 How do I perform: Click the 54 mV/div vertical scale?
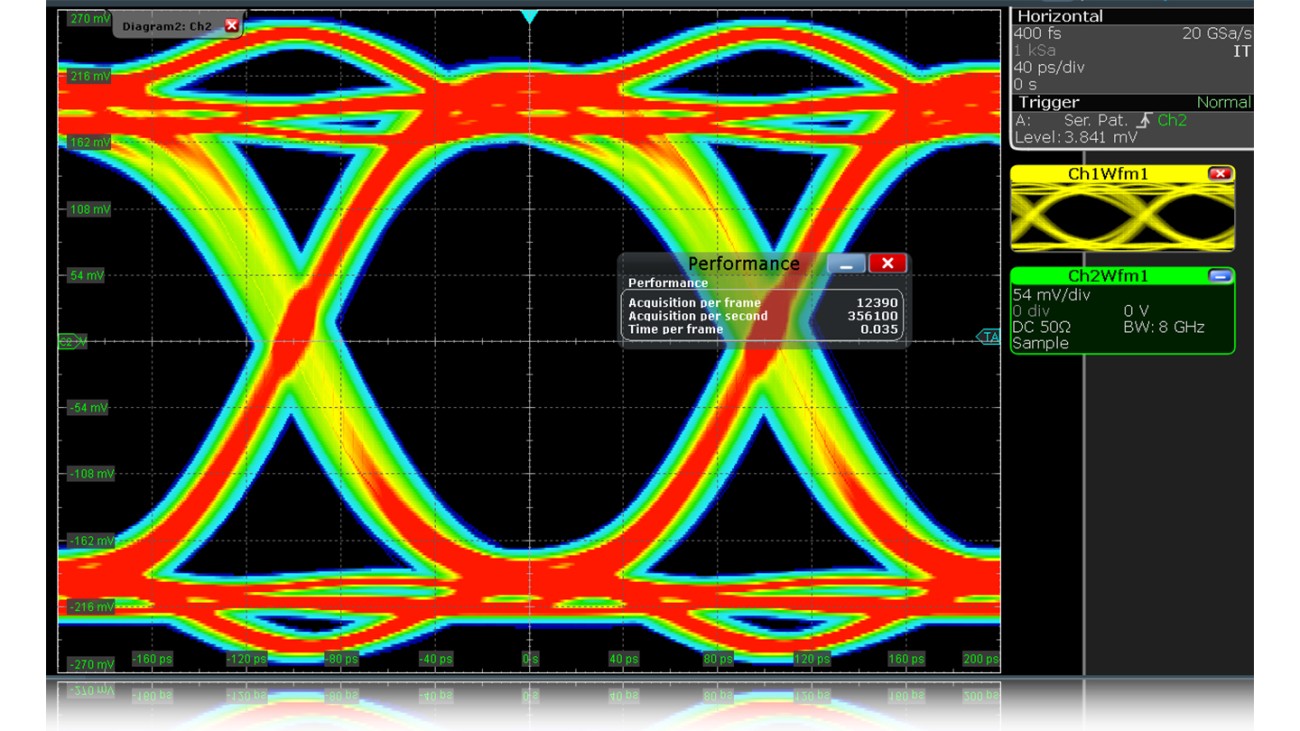(x=1051, y=295)
